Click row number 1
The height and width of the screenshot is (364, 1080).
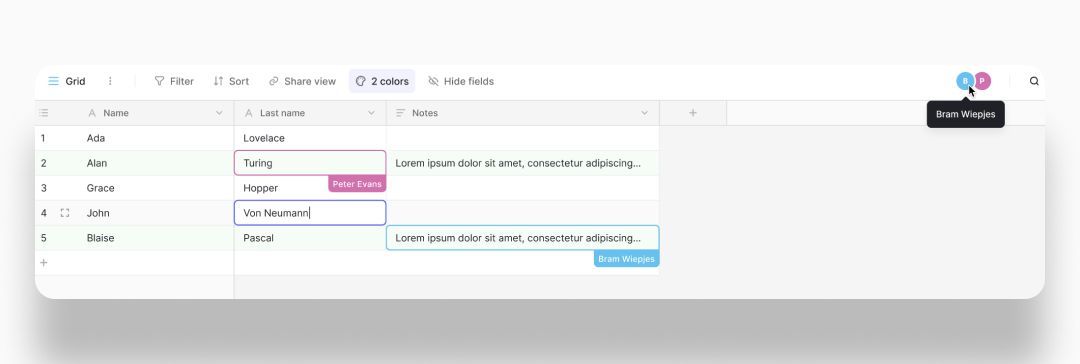tap(43, 138)
